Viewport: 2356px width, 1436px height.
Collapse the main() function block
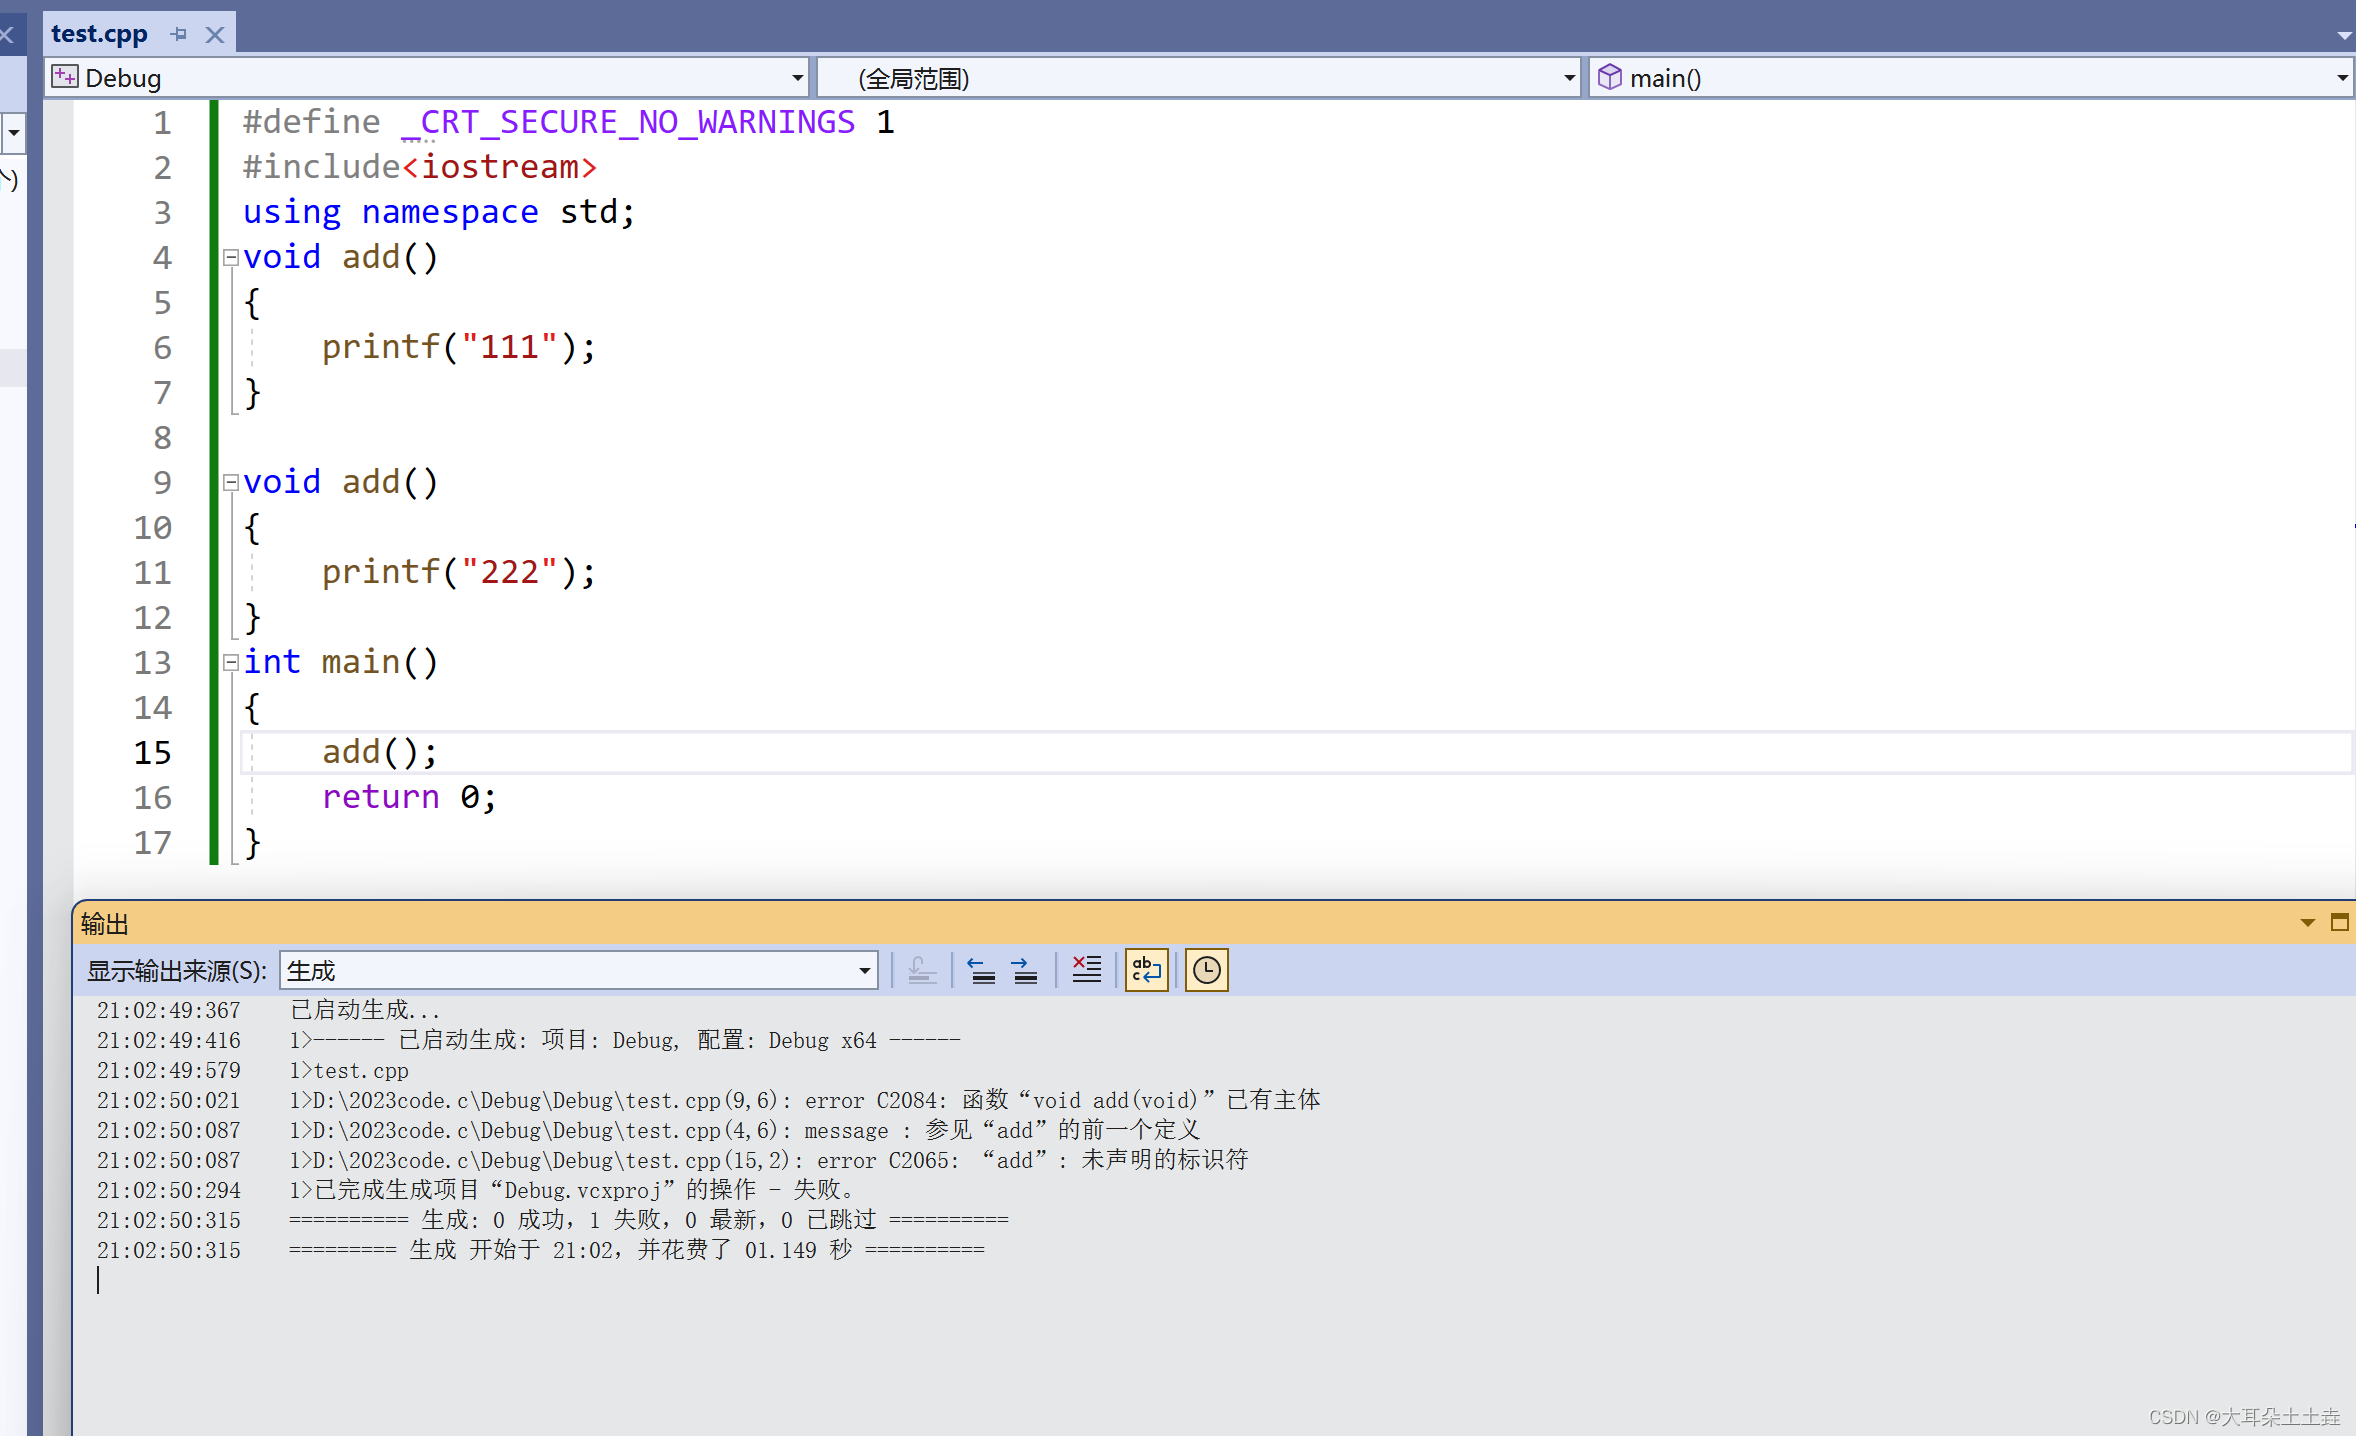click(x=230, y=662)
